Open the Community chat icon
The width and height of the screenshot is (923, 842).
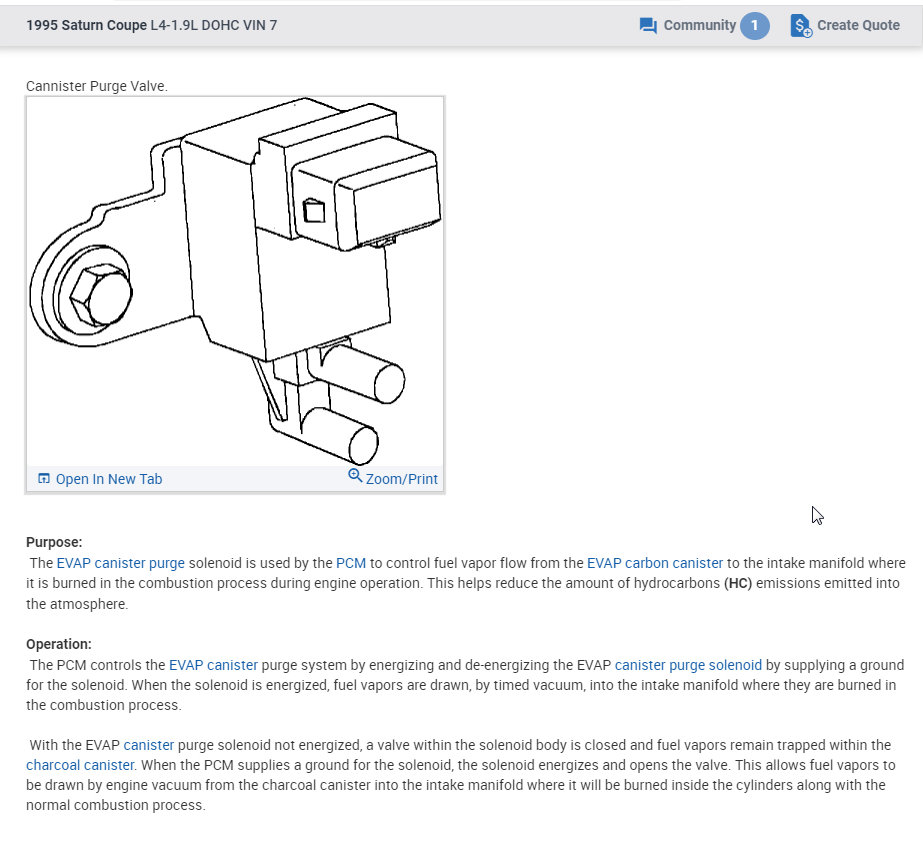648,26
